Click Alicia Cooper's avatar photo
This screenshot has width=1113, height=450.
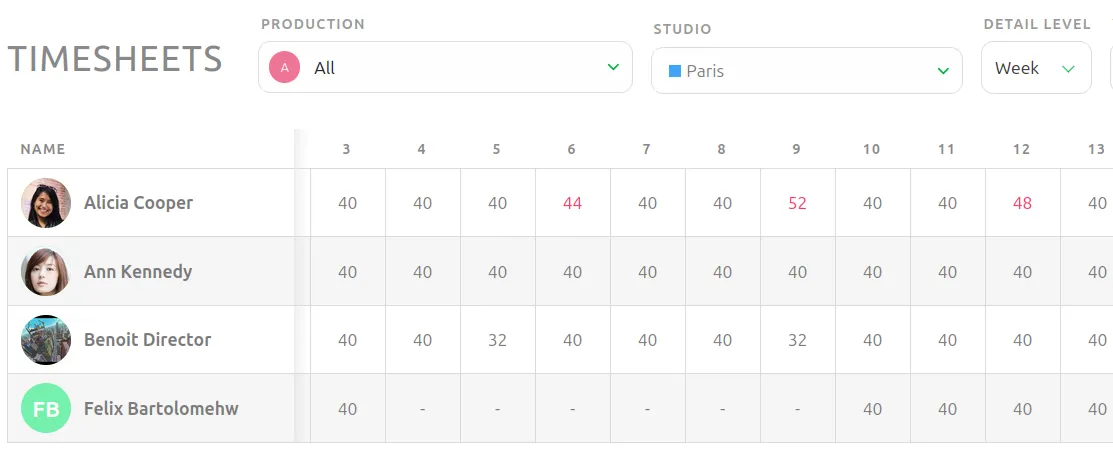pyautogui.click(x=46, y=202)
